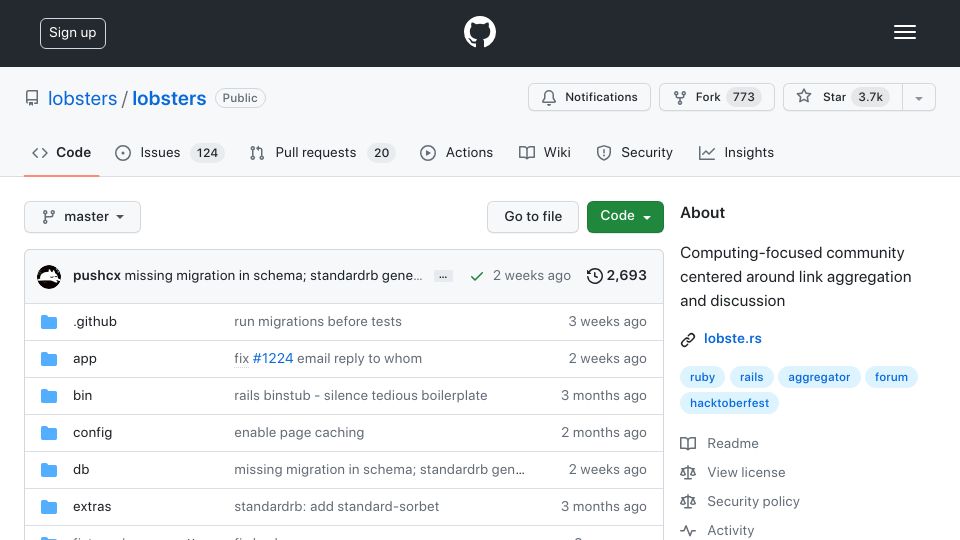Select the rails topic tag
This screenshot has height=540, width=960.
pos(751,377)
